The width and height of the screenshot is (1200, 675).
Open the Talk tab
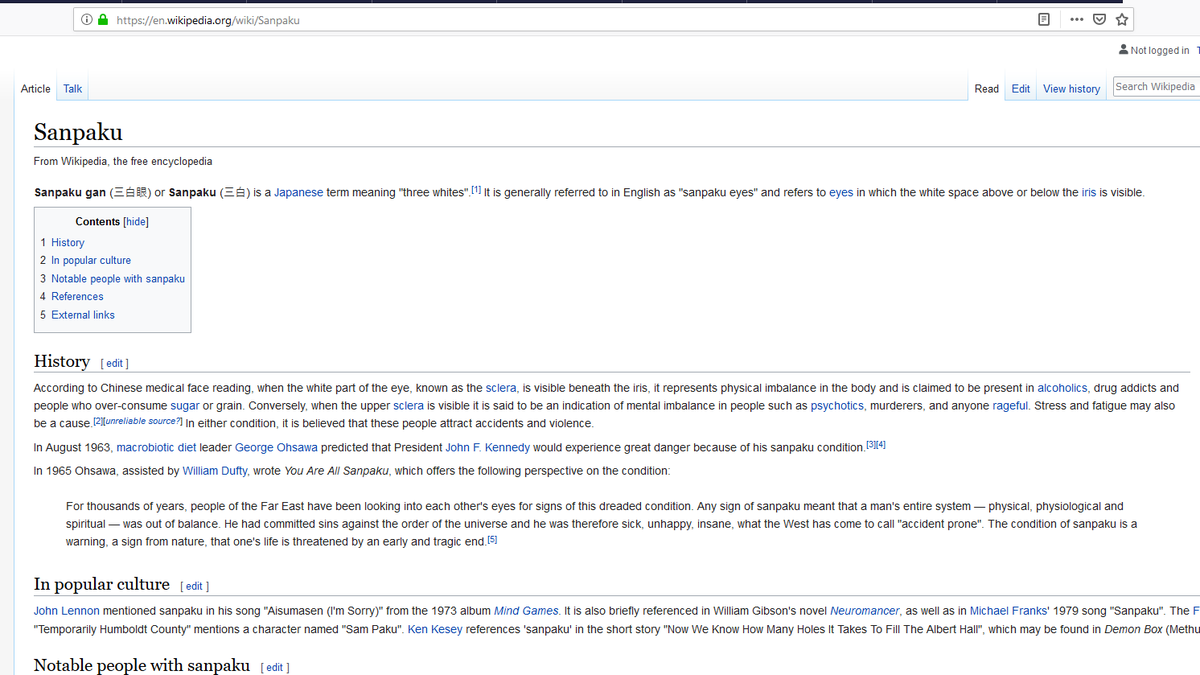coord(73,89)
